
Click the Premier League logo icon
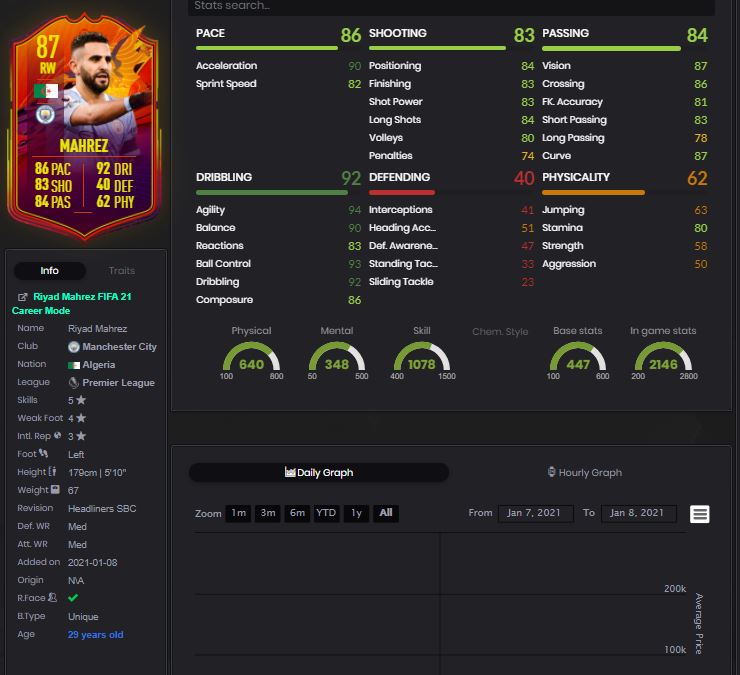pos(74,383)
